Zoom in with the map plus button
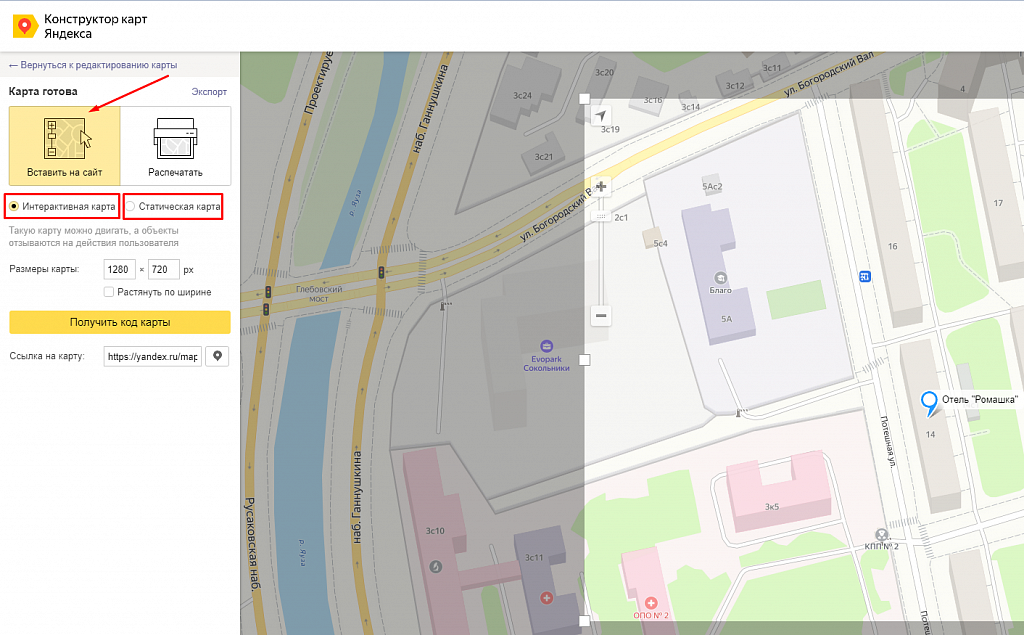Image resolution: width=1024 pixels, height=635 pixels. coord(601,187)
